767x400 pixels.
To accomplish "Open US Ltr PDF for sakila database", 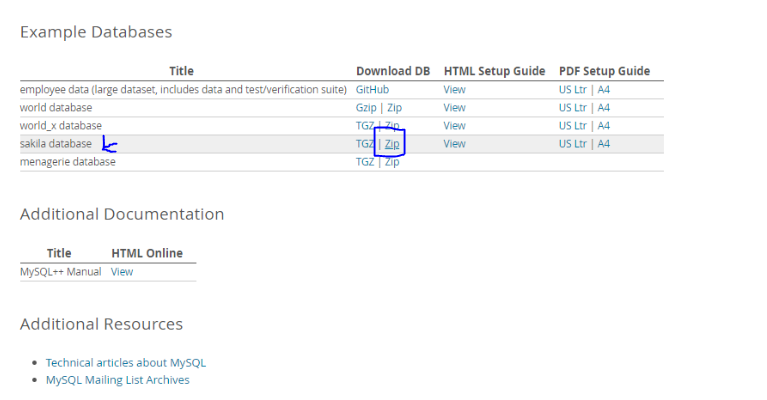I will click(x=573, y=144).
